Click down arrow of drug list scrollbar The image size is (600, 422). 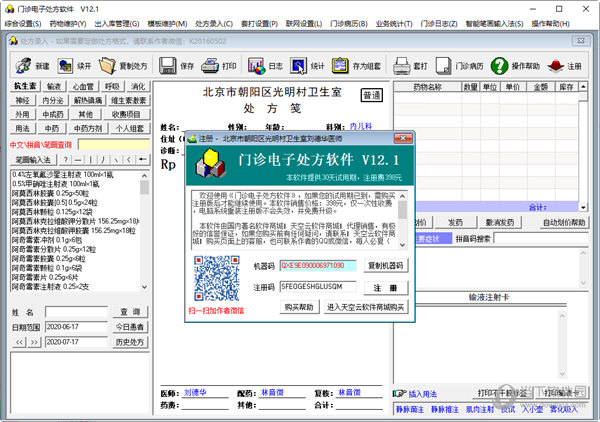click(x=144, y=287)
